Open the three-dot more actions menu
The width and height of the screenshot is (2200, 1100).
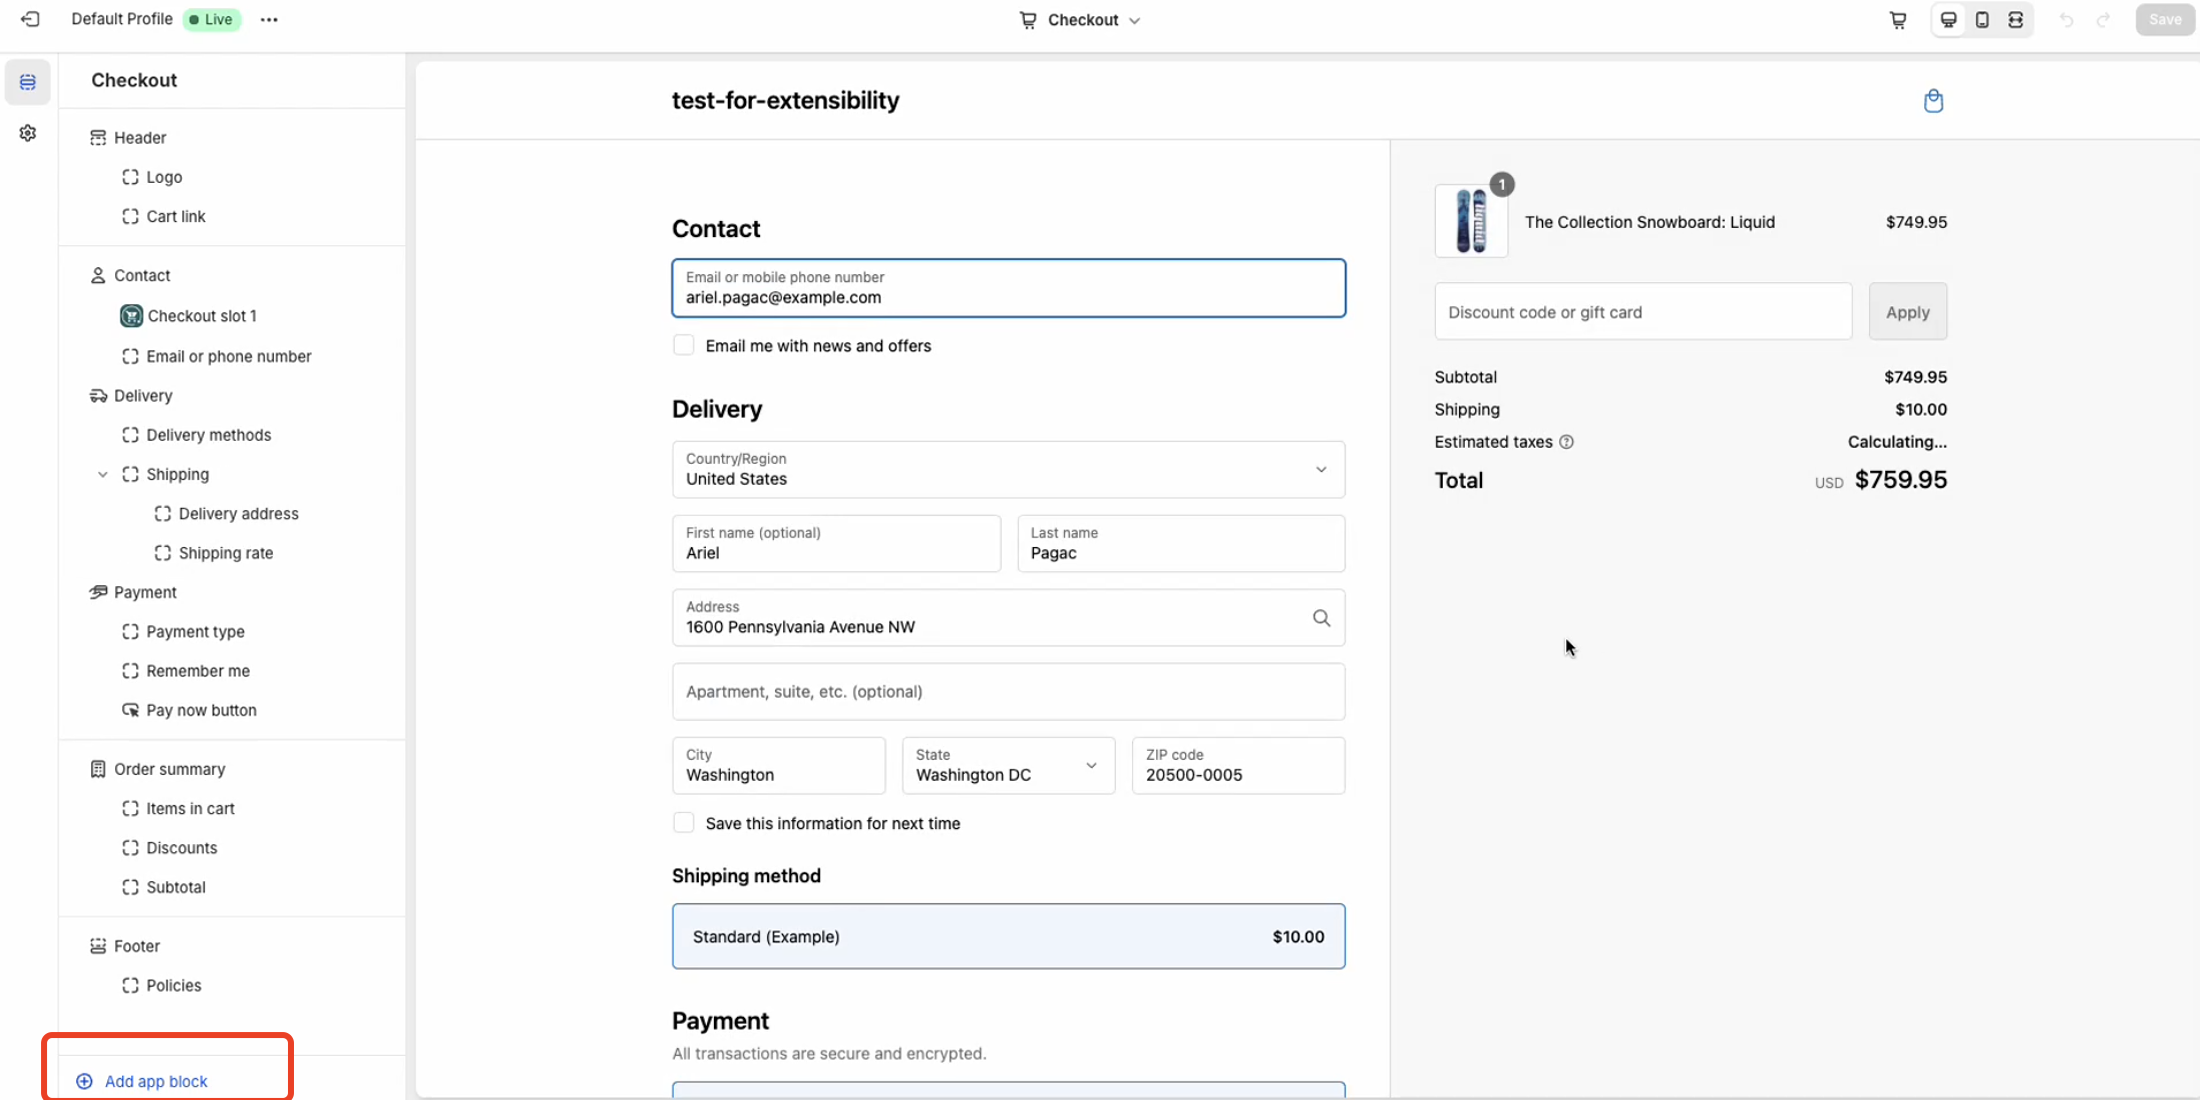point(269,19)
